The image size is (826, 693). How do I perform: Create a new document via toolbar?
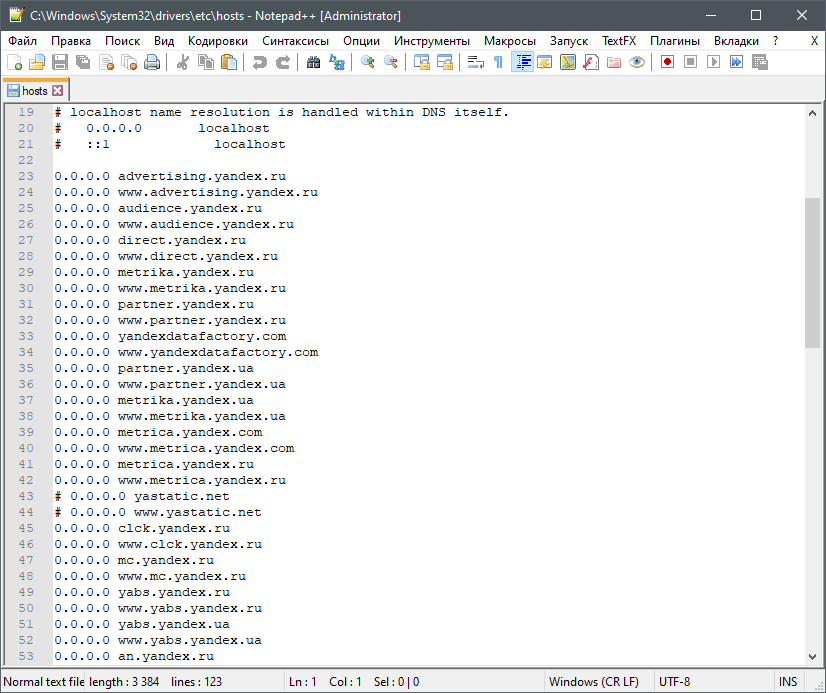[x=15, y=62]
